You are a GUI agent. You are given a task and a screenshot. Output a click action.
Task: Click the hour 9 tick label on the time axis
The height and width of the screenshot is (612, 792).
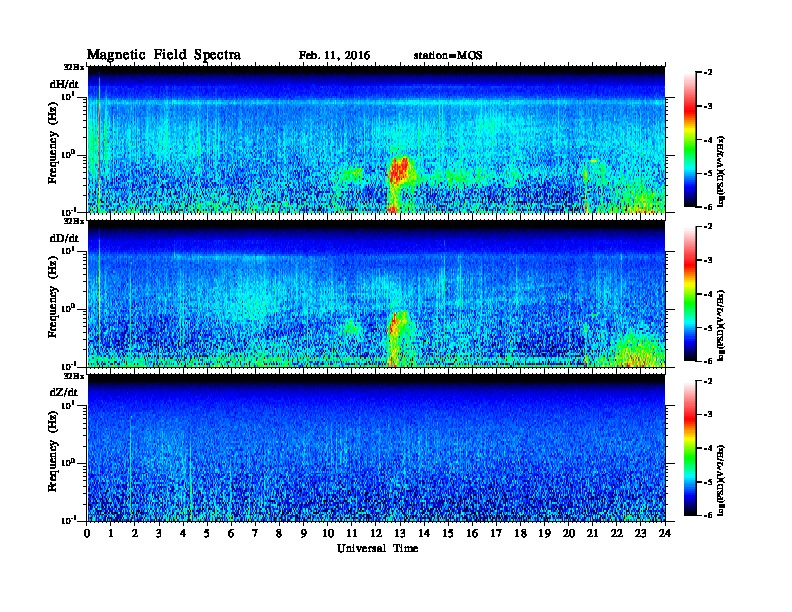click(x=304, y=534)
